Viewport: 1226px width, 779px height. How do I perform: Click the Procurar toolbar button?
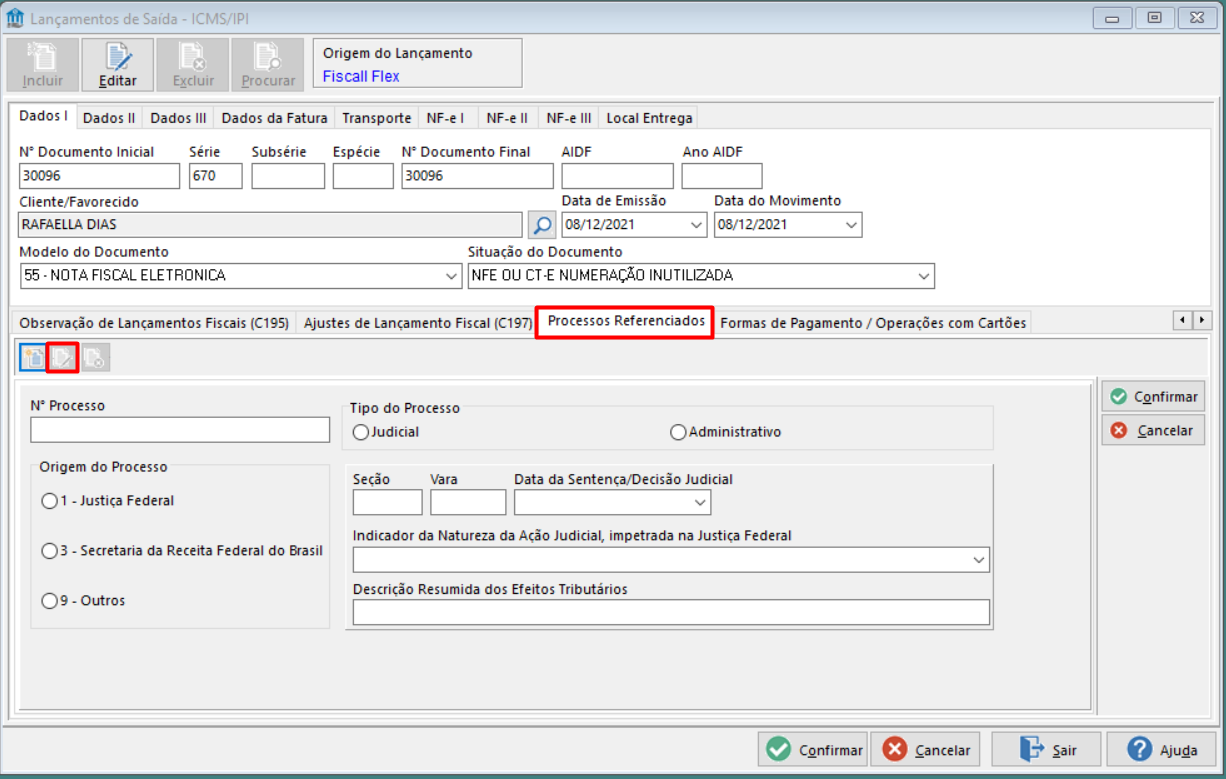[x=268, y=65]
